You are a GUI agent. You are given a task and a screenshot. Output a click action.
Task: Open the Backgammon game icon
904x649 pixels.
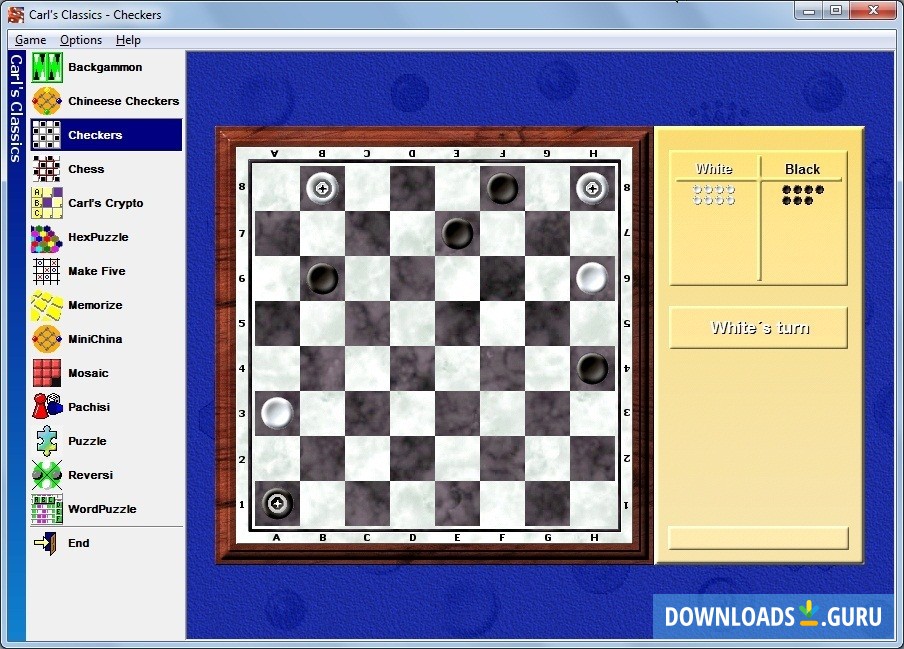(x=47, y=67)
